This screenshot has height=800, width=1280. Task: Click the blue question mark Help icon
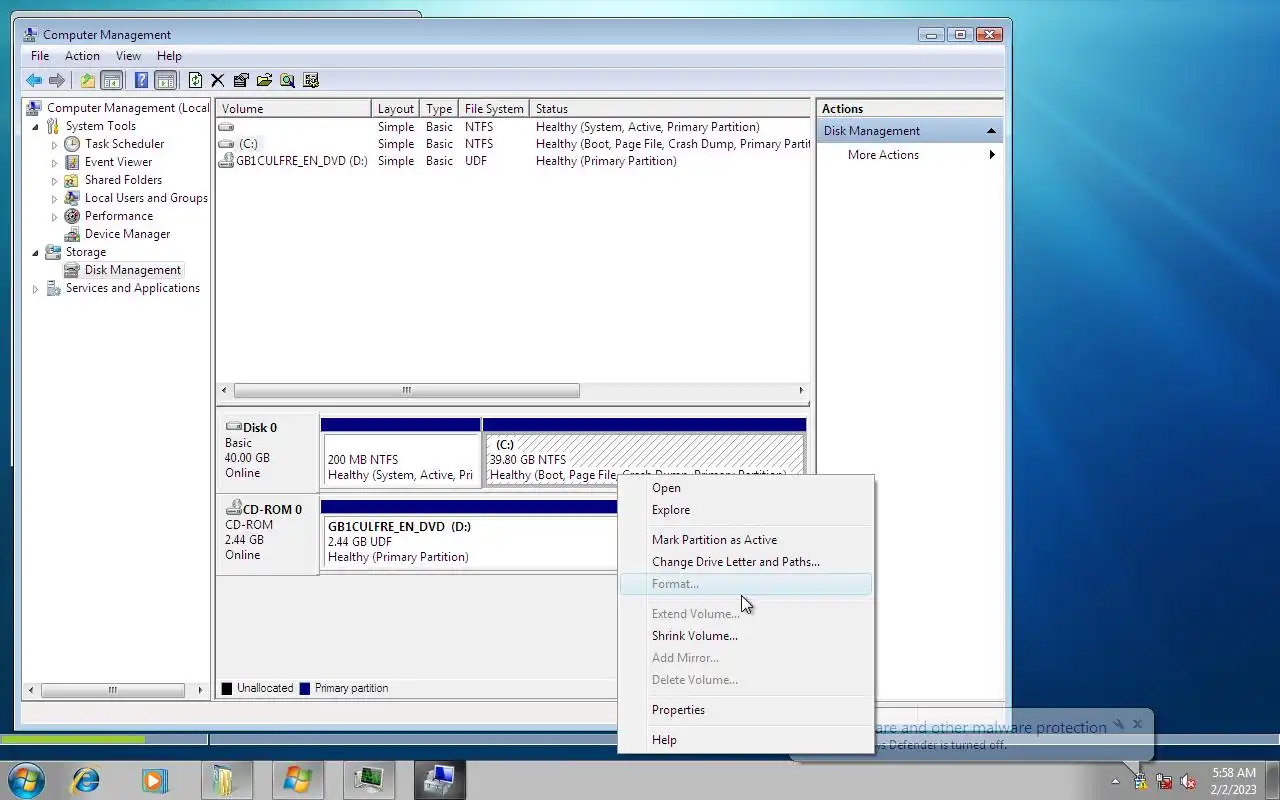pos(141,81)
